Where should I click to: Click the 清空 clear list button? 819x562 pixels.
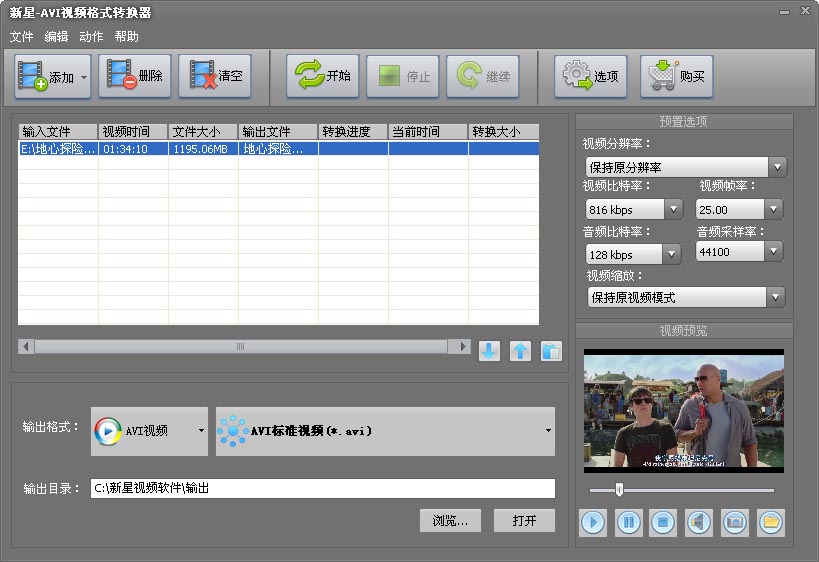click(215, 76)
